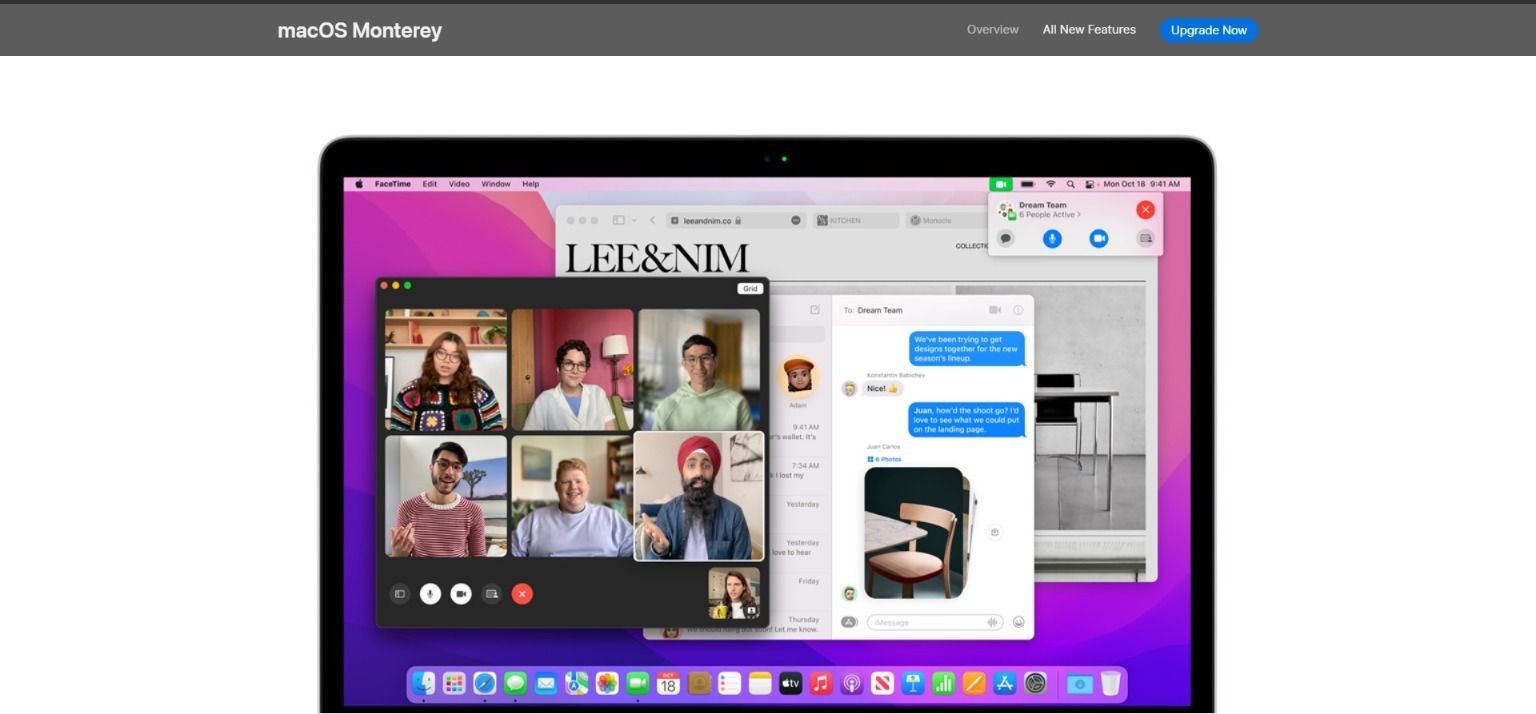Screen dimensions: 1536x714
Task: Open System Preferences in the Dock
Action: [x=1035, y=683]
